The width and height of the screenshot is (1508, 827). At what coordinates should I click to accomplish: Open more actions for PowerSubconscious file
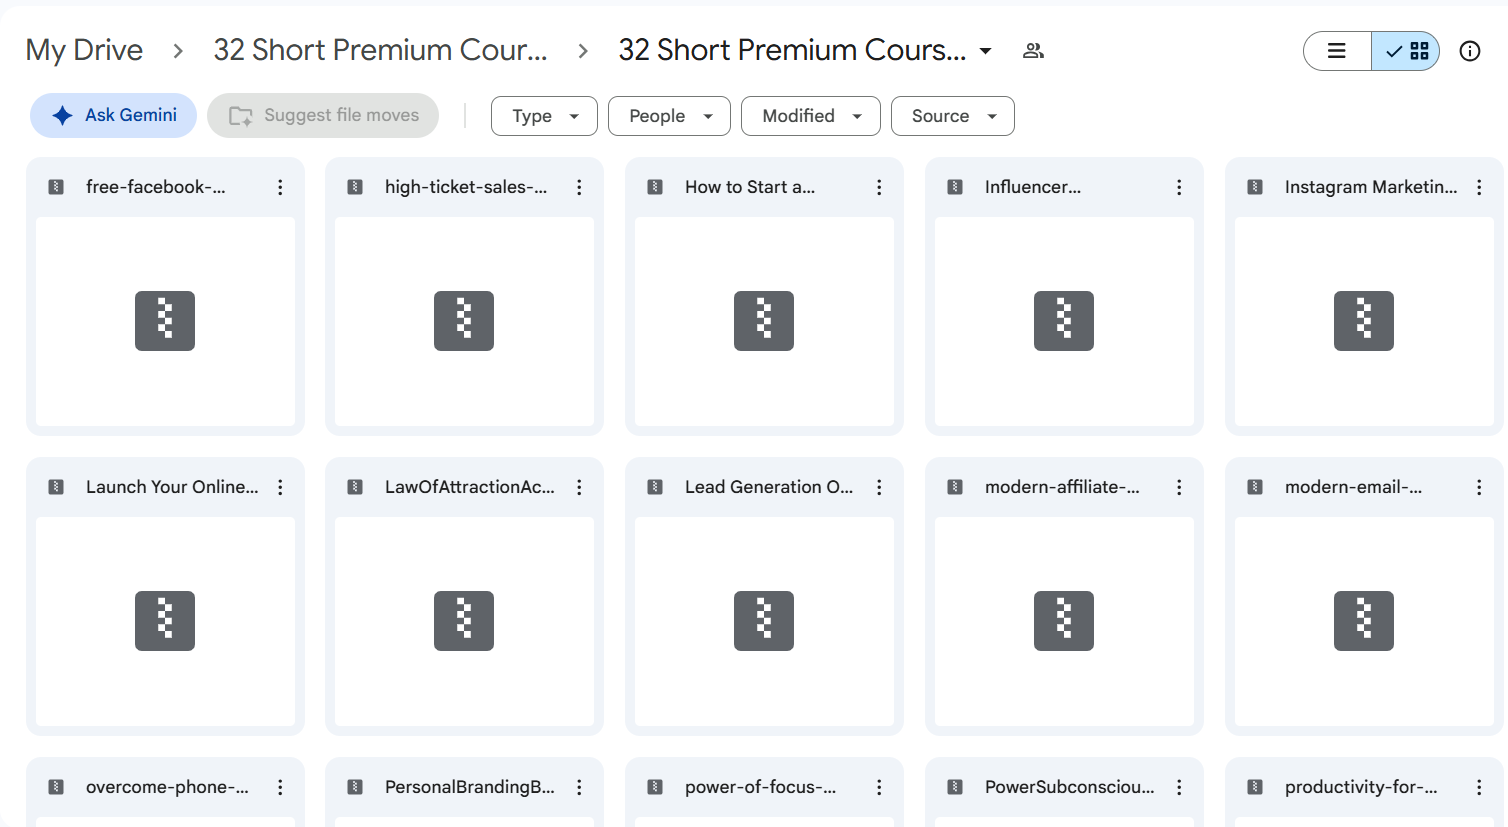coord(1179,787)
